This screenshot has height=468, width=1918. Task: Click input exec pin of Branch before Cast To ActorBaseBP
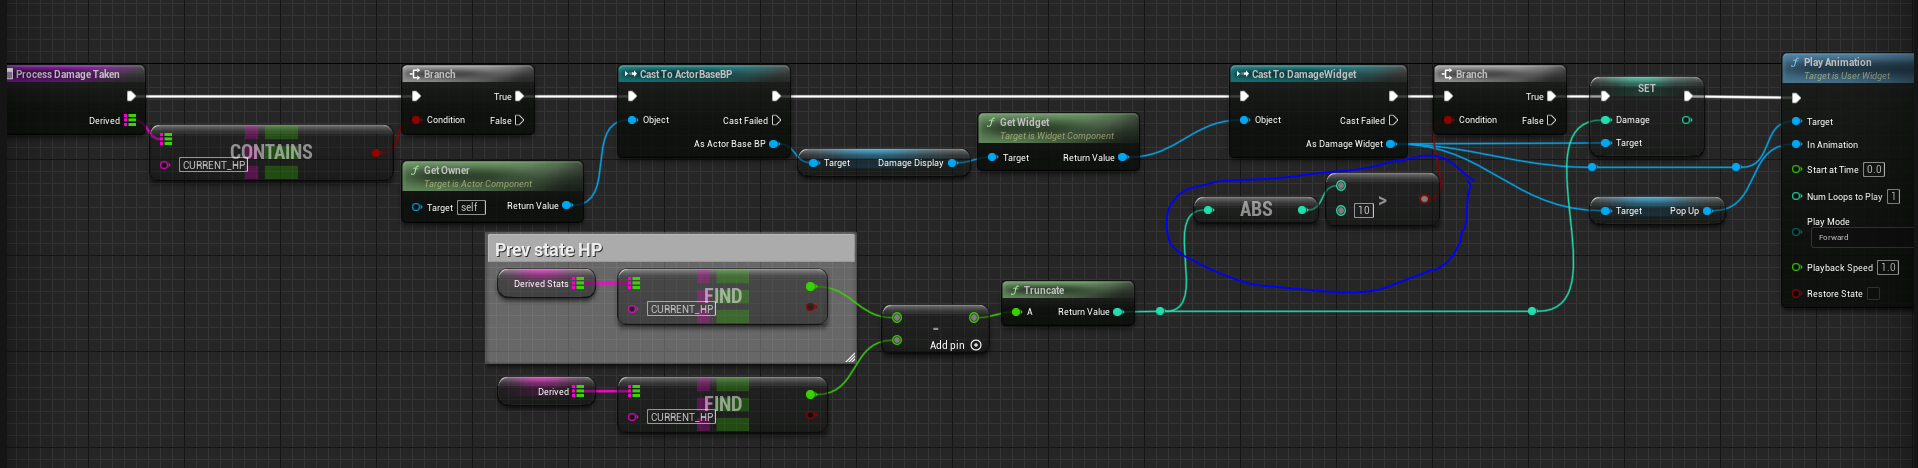click(x=416, y=96)
